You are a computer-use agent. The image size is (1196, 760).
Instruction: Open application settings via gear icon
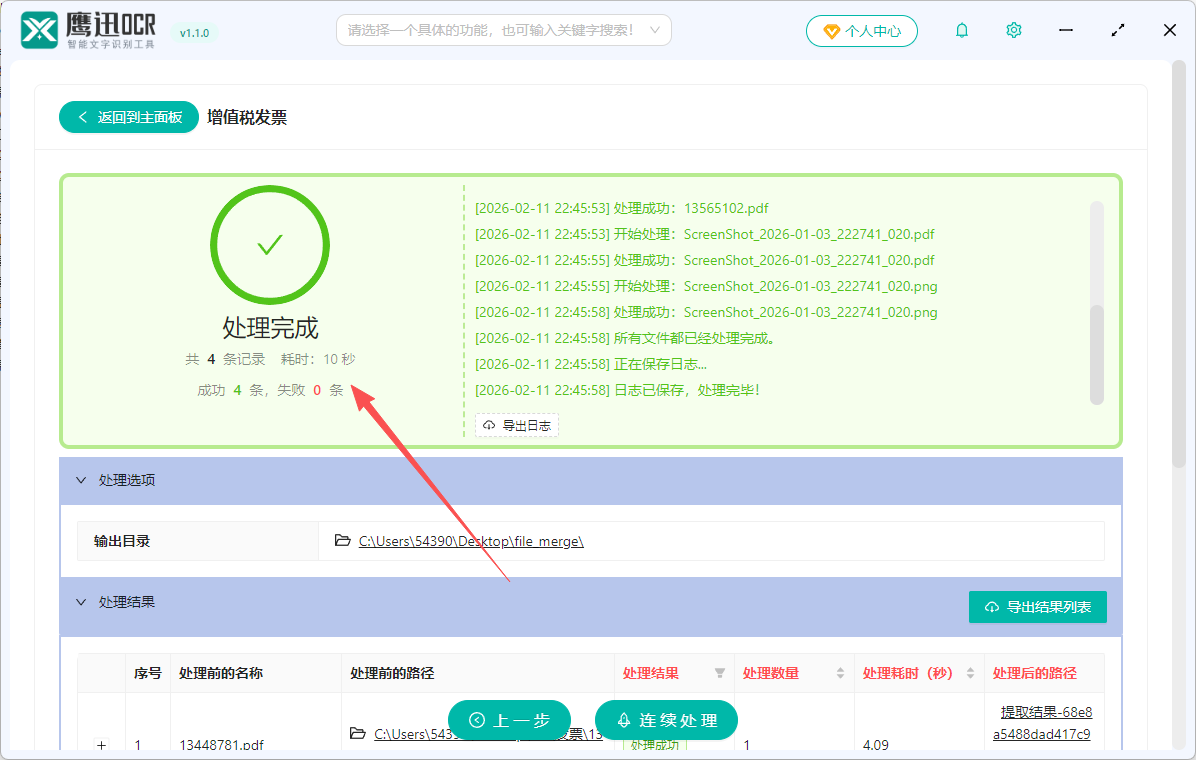pyautogui.click(x=1013, y=30)
